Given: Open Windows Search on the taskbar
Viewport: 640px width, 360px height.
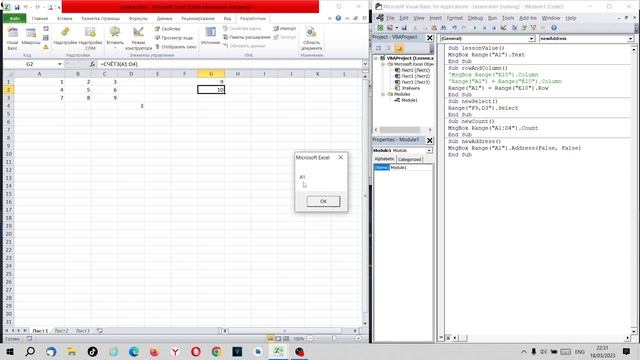Looking at the screenshot, I should click(30, 351).
